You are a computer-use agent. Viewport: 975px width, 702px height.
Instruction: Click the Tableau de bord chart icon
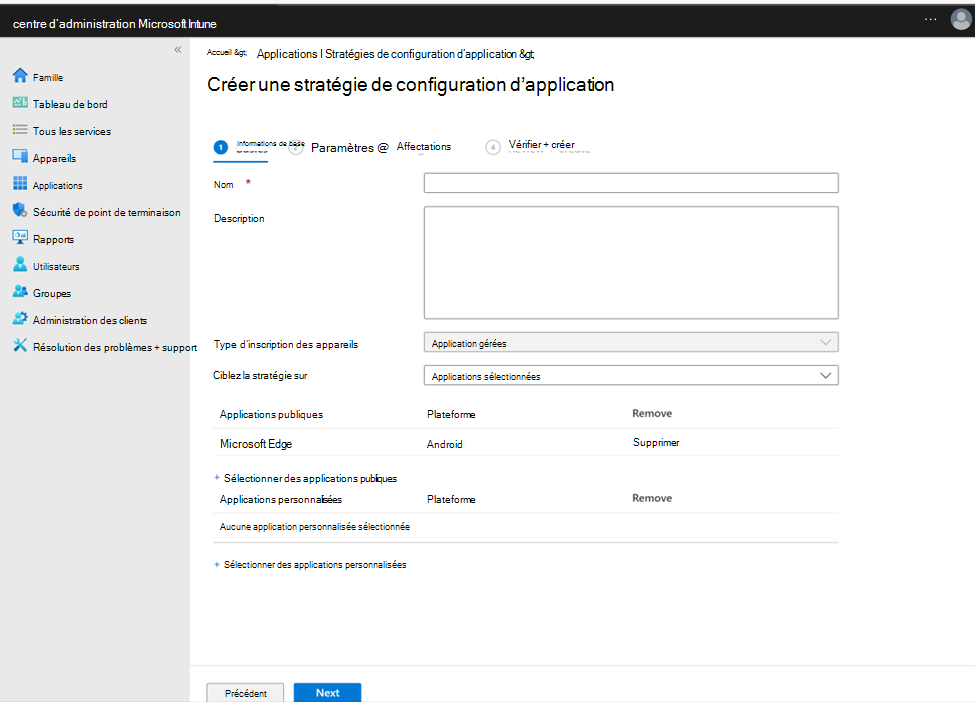point(20,102)
